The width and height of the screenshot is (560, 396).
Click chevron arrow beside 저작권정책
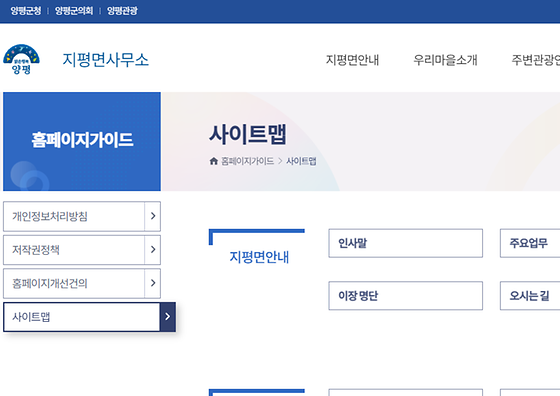pyautogui.click(x=153, y=250)
